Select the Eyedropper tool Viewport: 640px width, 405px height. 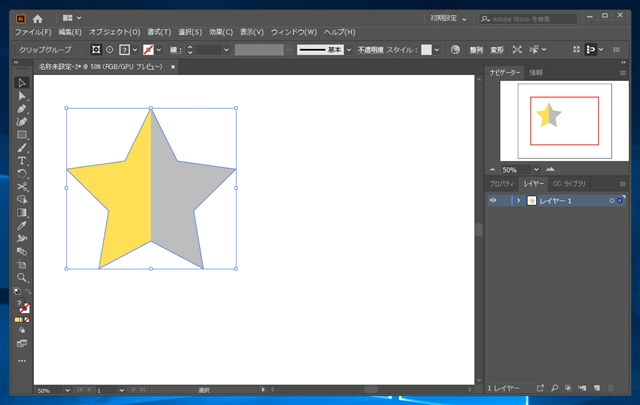[22, 225]
